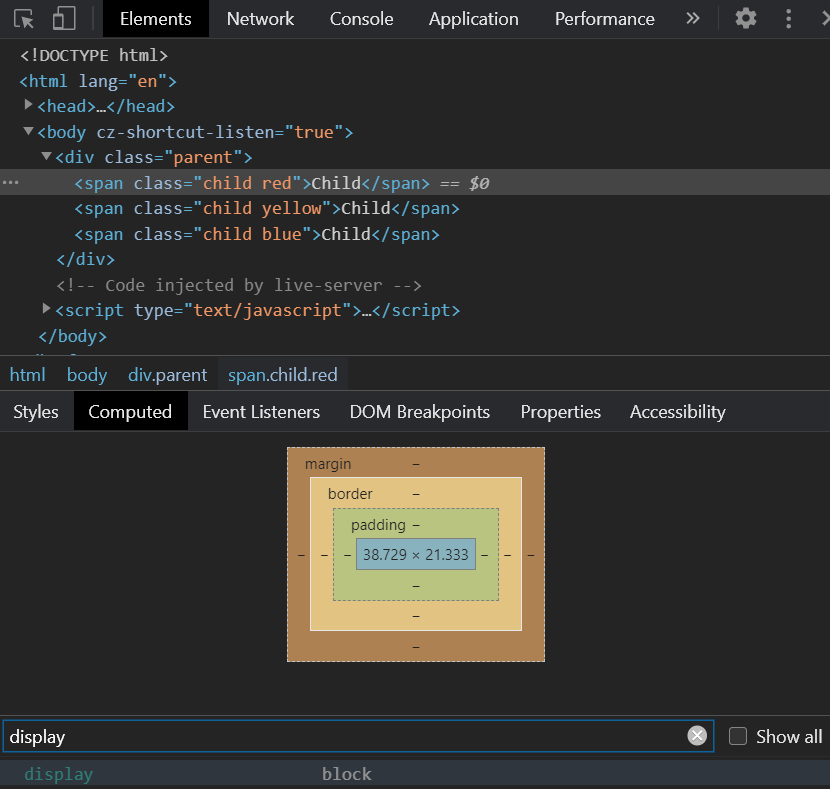Select div.parent in the breadcrumb bar
Image resolution: width=830 pixels, height=789 pixels.
167,375
